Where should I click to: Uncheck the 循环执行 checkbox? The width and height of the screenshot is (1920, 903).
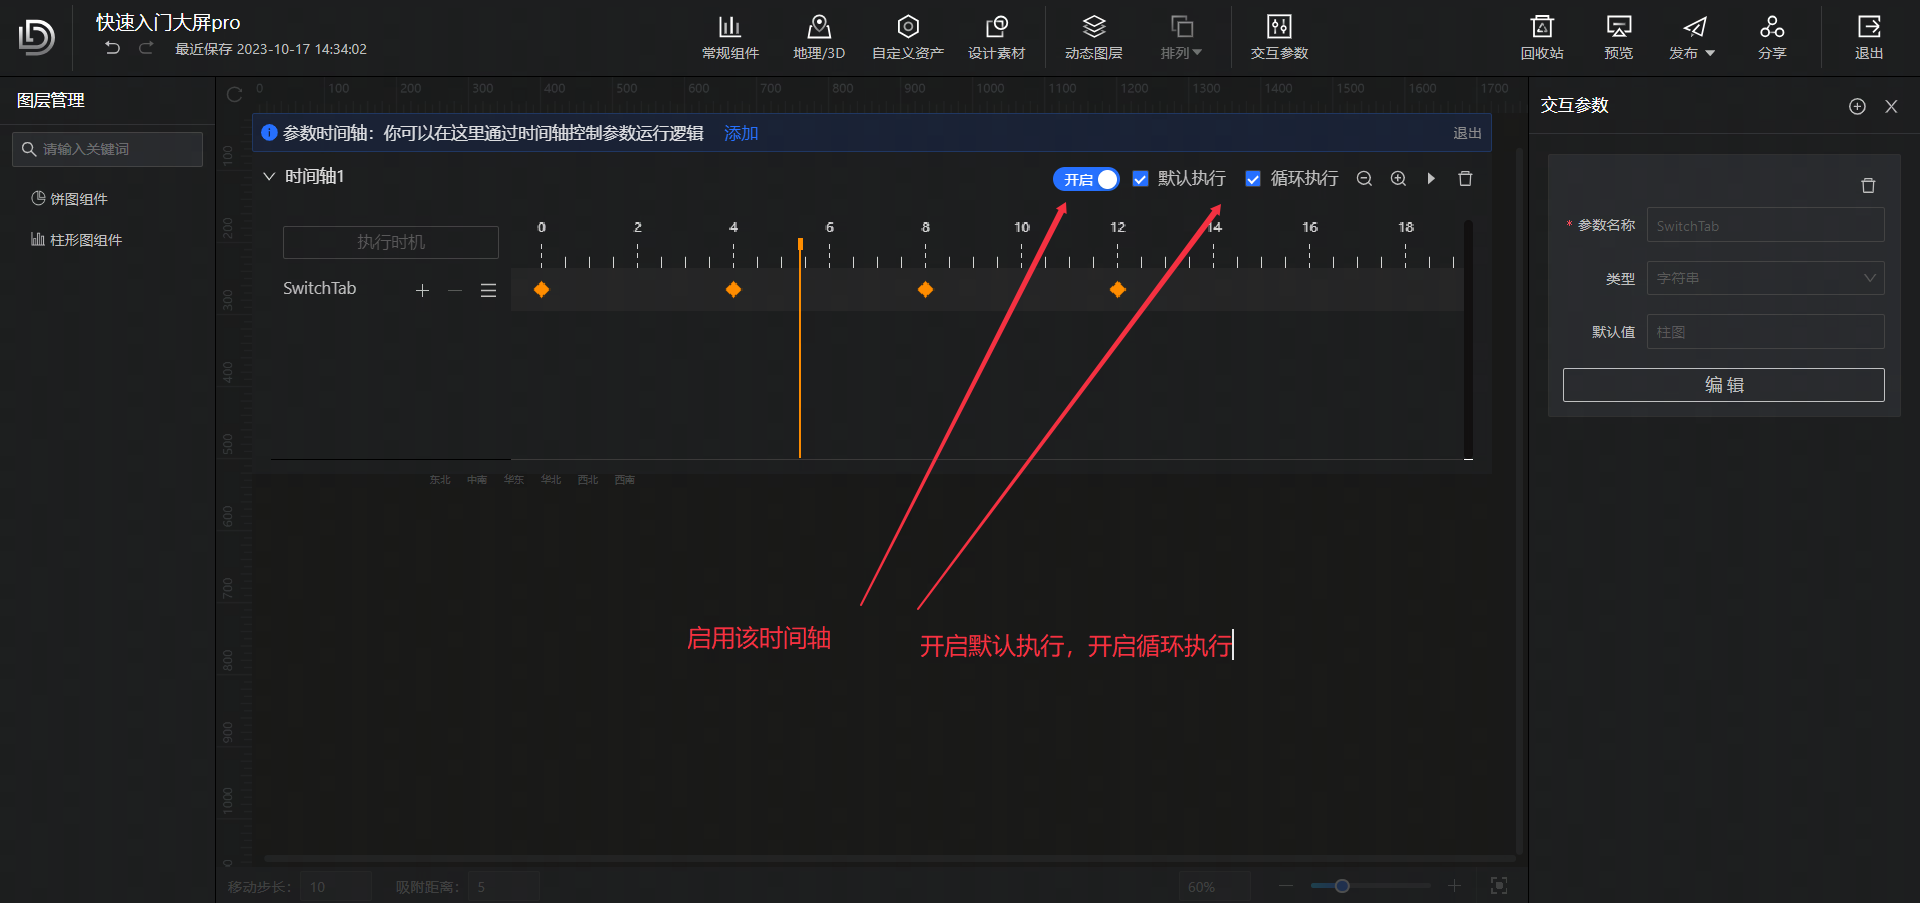pyautogui.click(x=1253, y=179)
